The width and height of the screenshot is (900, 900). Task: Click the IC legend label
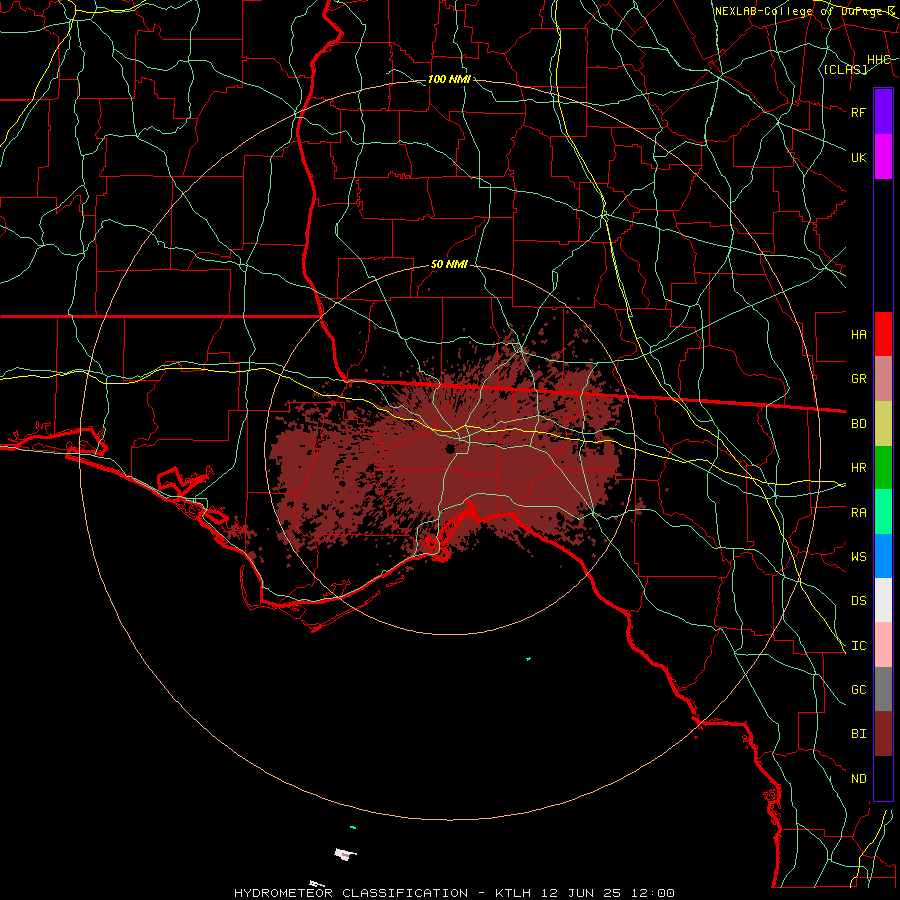tap(858, 646)
